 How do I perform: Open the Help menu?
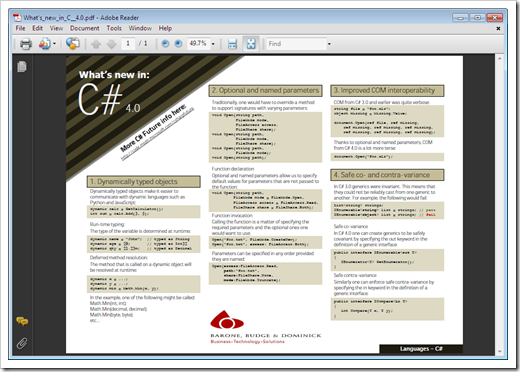click(165, 28)
